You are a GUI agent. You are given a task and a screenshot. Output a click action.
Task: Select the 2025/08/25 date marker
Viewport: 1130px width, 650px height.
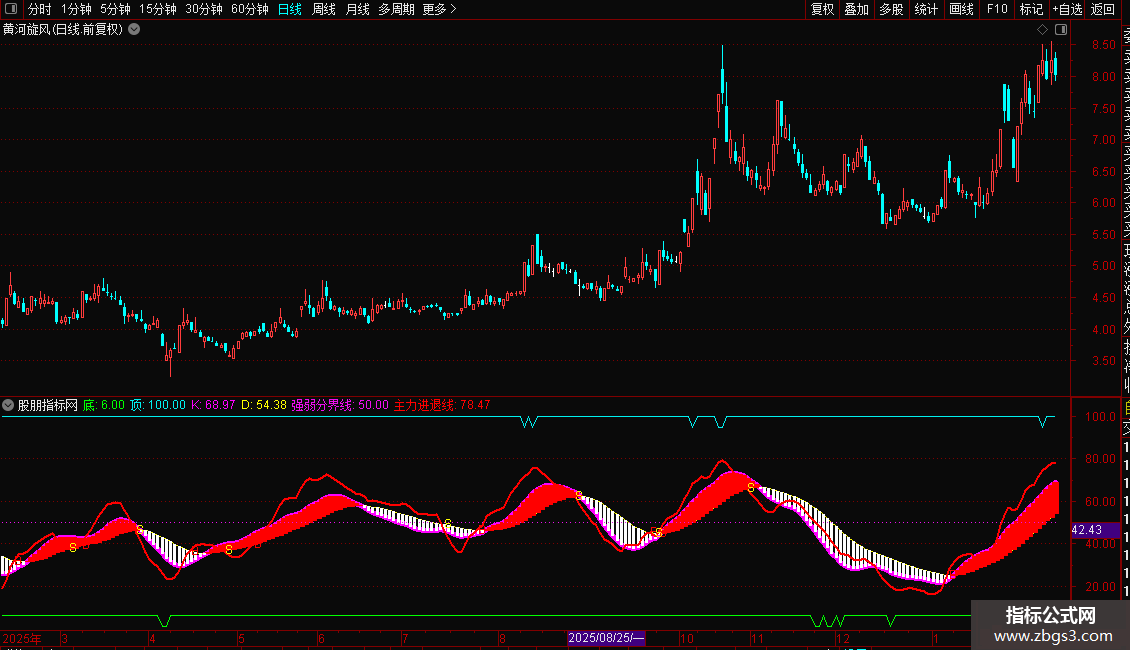click(x=605, y=638)
